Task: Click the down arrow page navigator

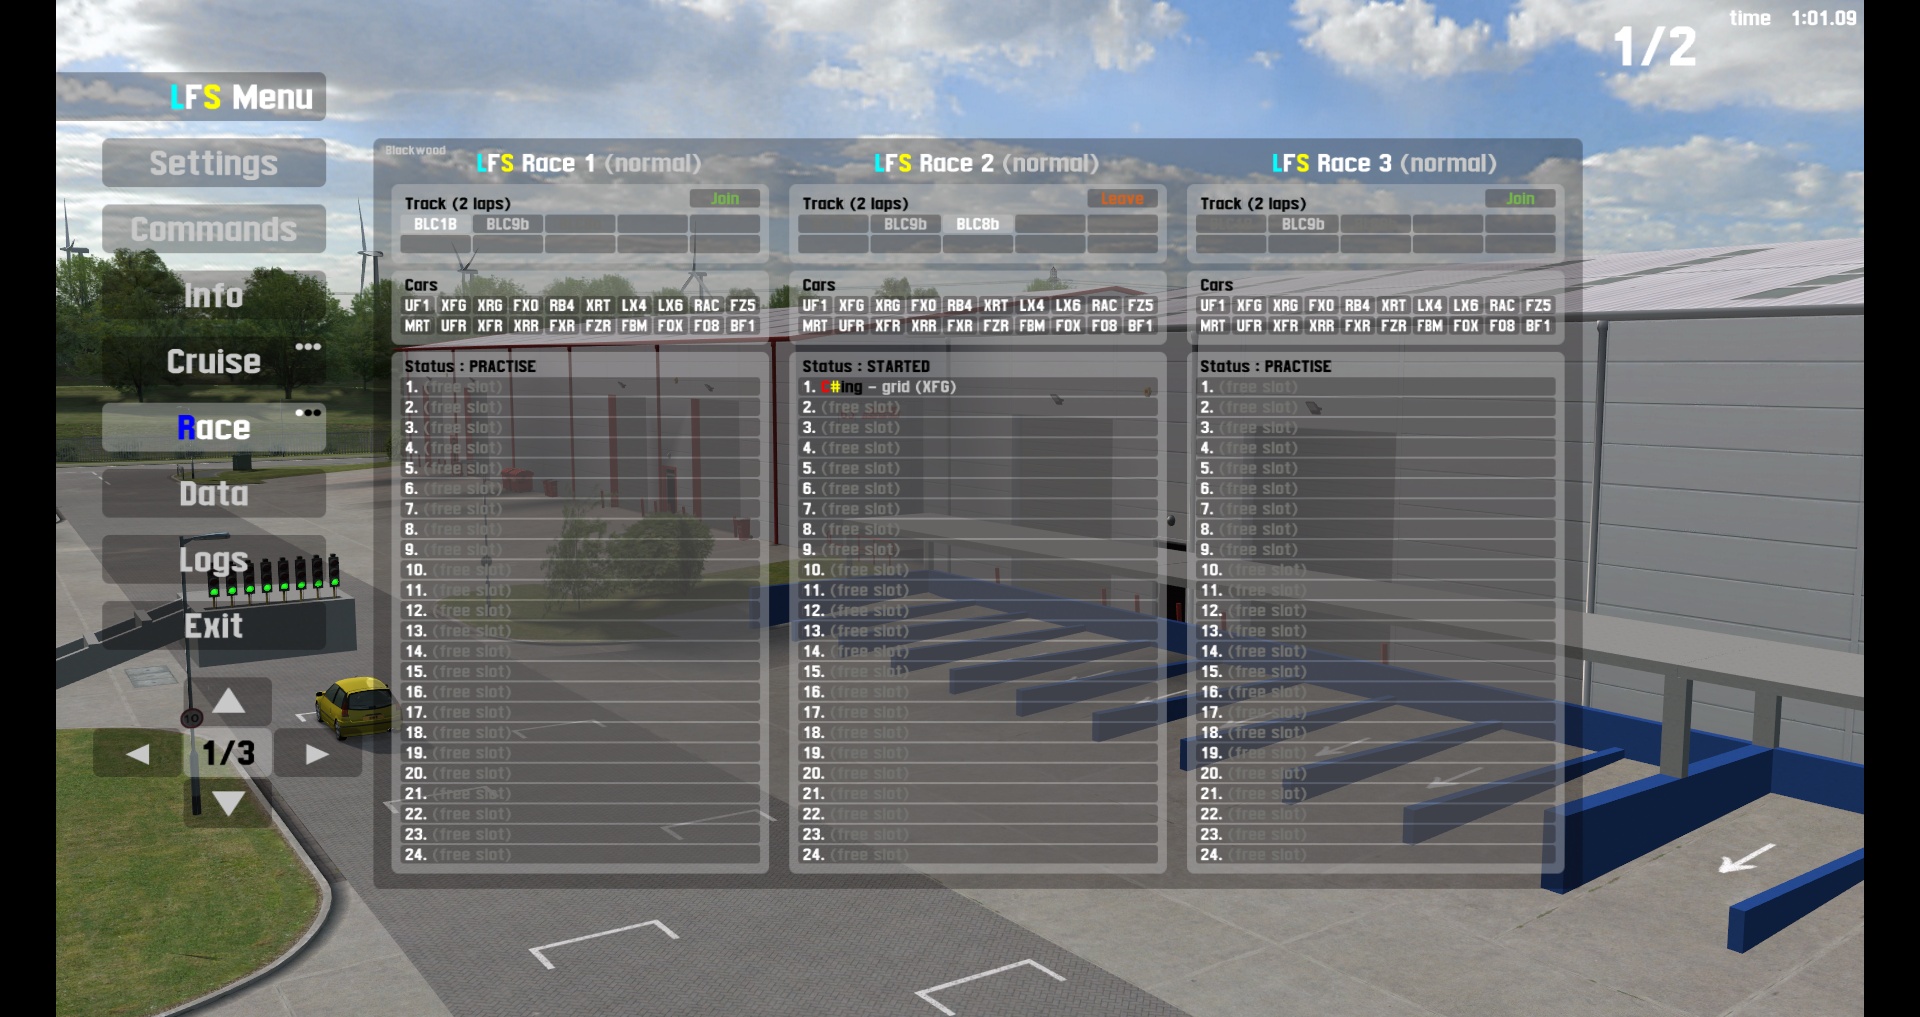Action: pyautogui.click(x=228, y=803)
